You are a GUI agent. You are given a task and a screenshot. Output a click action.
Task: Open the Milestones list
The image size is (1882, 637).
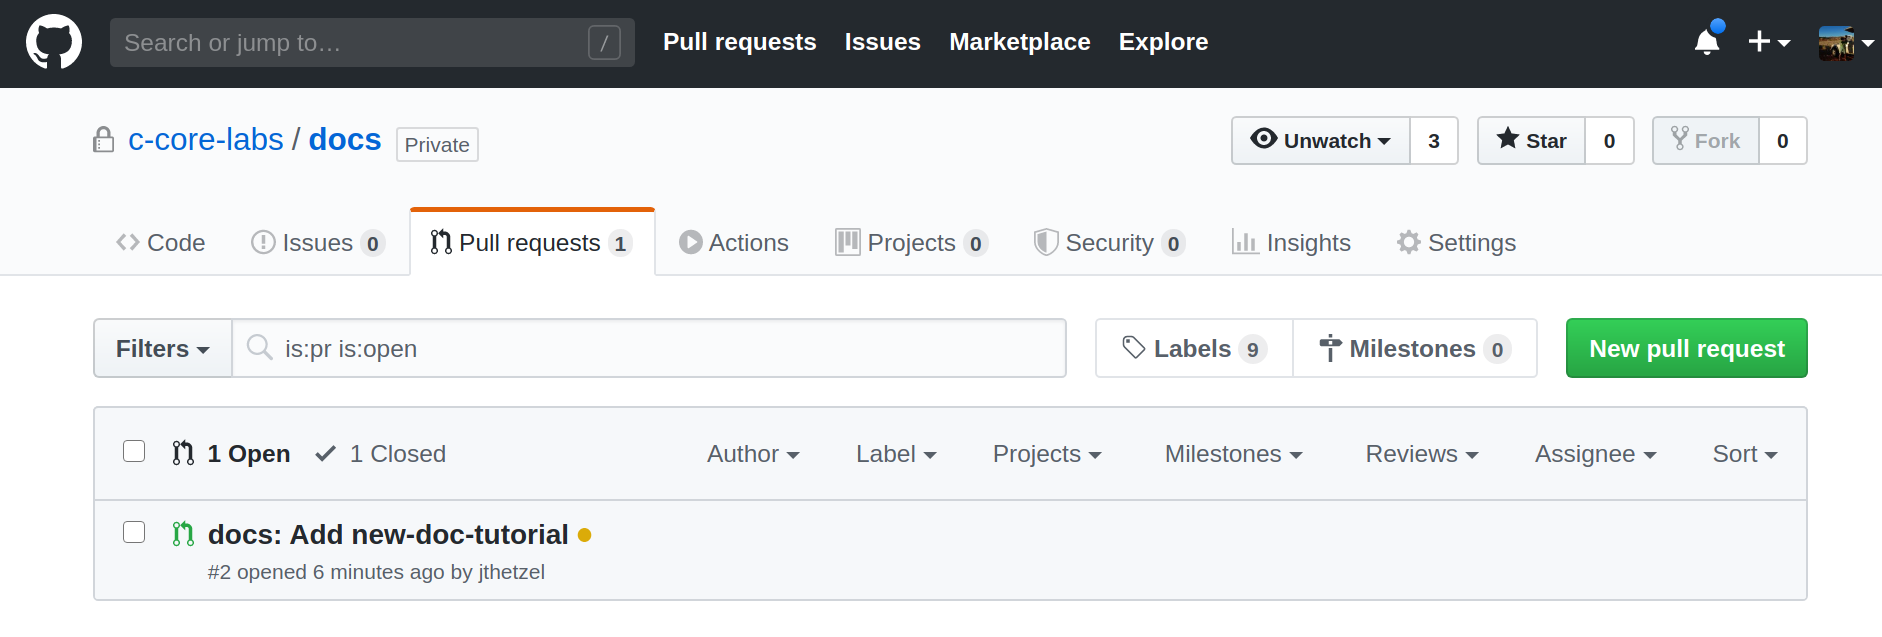[x=1415, y=348]
